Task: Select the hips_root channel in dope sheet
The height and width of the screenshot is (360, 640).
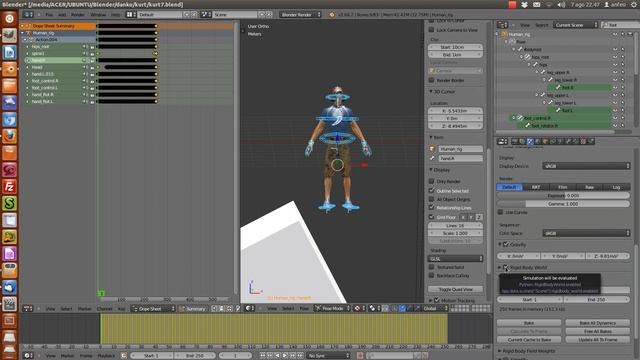Action: (40, 47)
